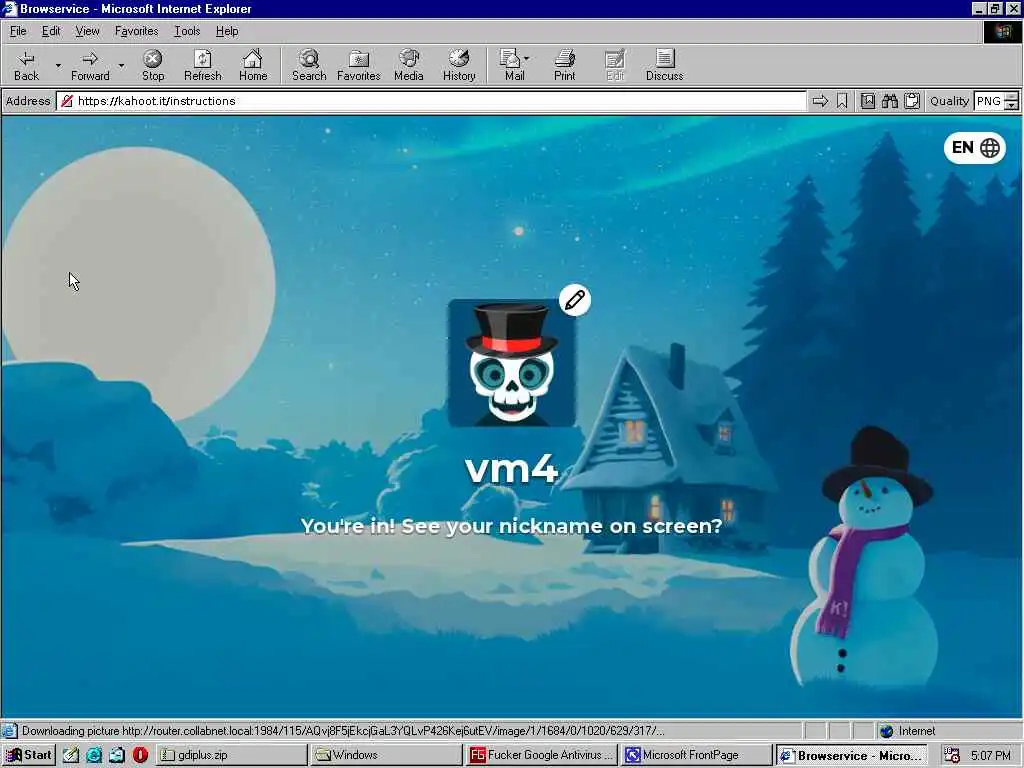Click the 'You're in!' message text
Viewport: 1024px width, 768px height.
pyautogui.click(x=511, y=526)
